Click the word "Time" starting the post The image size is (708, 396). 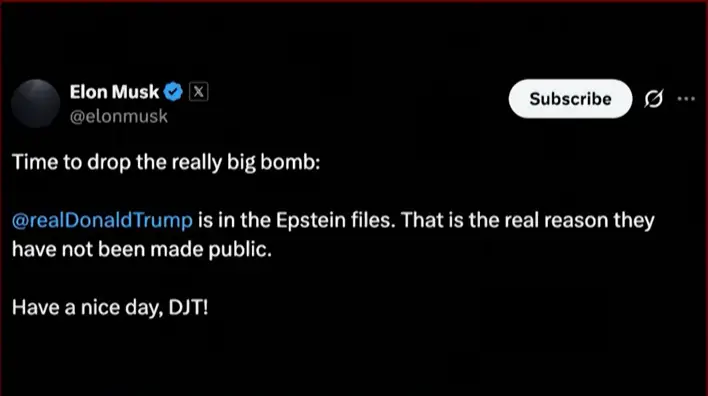point(35,162)
